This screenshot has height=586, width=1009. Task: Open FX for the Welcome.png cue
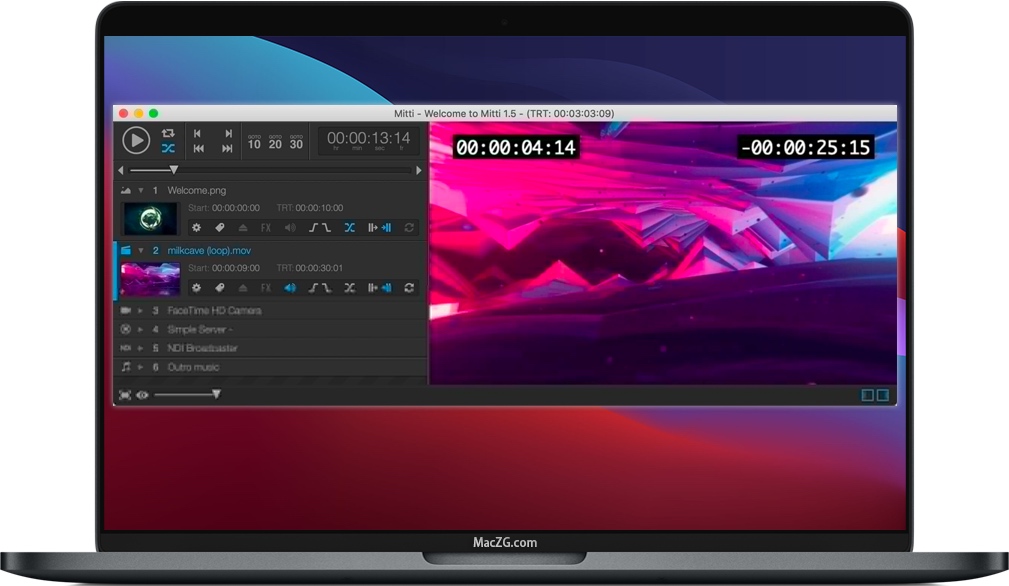(x=266, y=228)
